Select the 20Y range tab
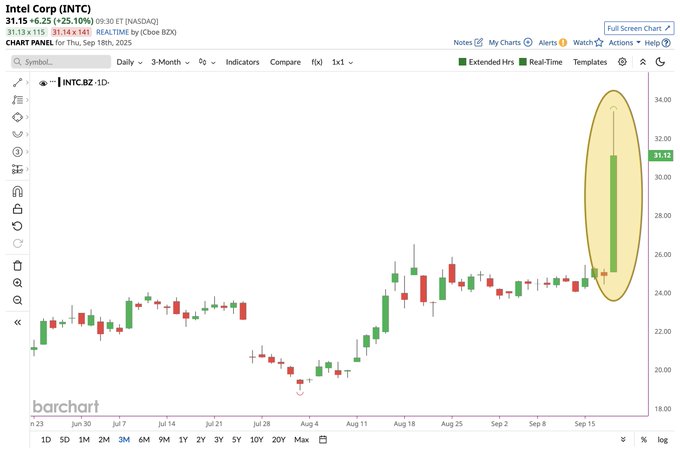This screenshot has height=451, width=680. click(278, 439)
